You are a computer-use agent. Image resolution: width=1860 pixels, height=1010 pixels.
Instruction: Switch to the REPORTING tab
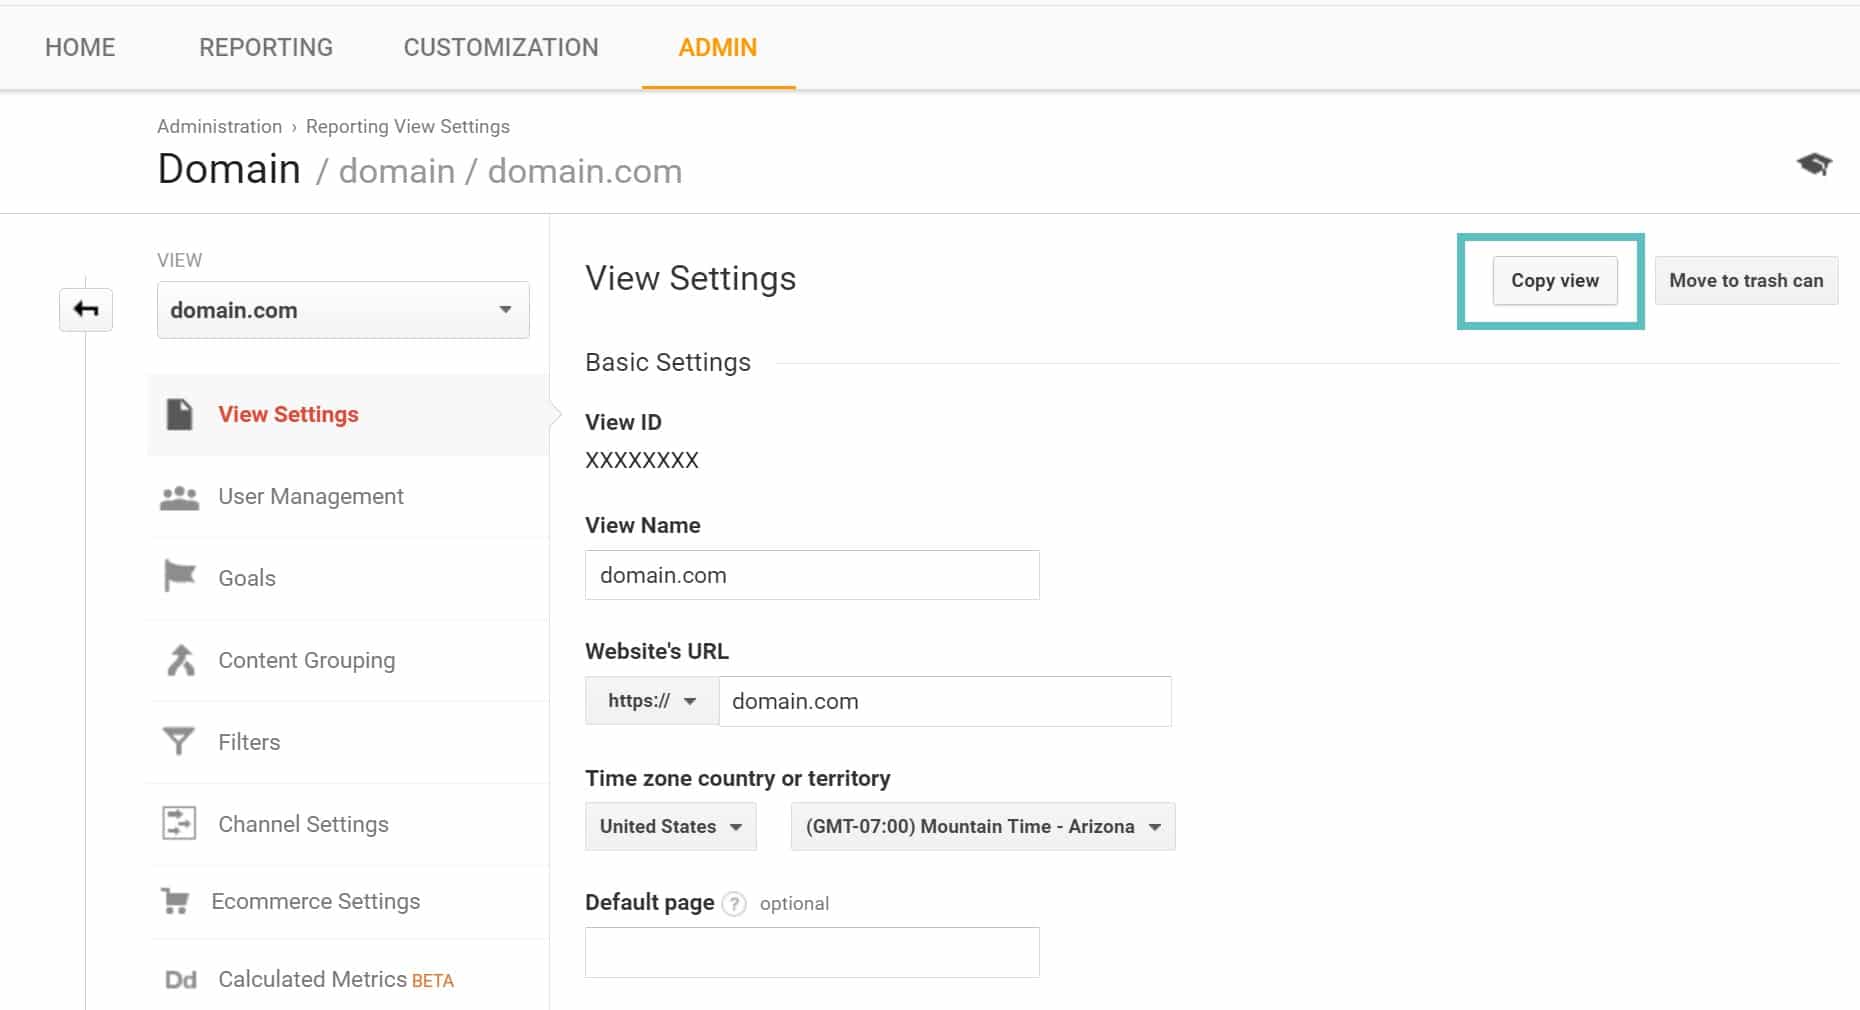(x=265, y=47)
